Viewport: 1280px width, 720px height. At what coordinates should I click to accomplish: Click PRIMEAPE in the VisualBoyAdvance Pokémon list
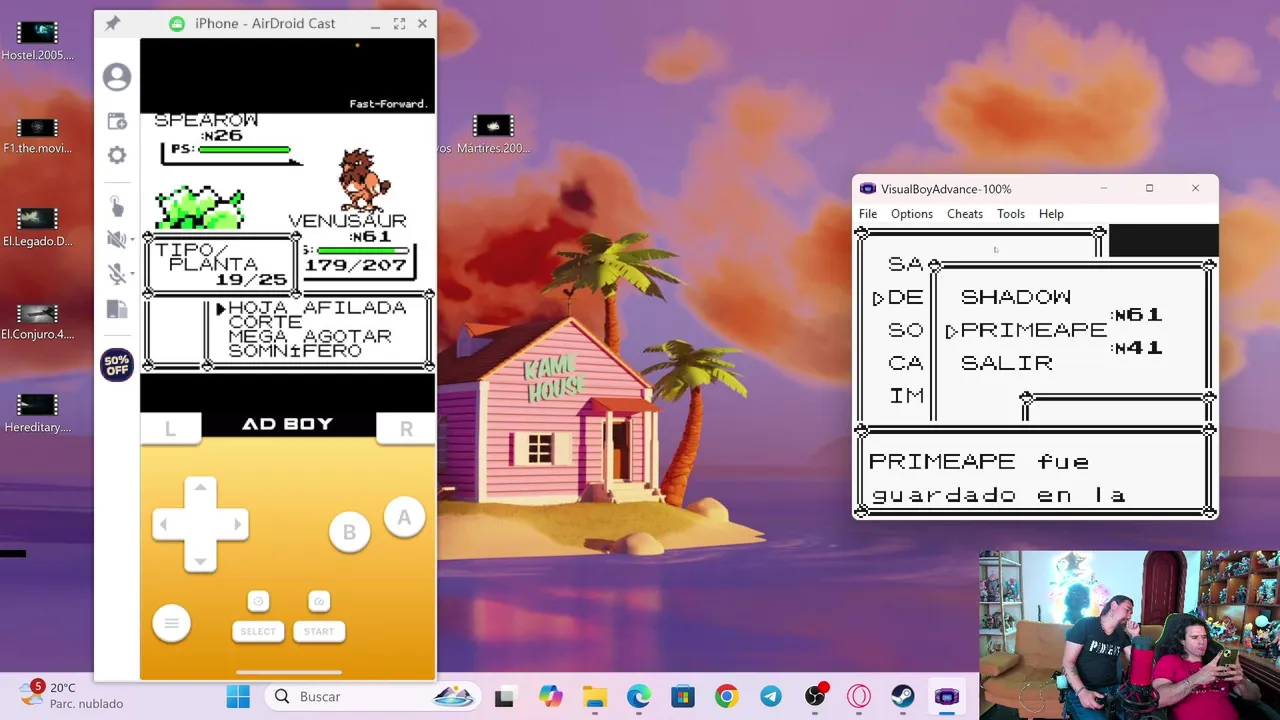tap(1033, 330)
